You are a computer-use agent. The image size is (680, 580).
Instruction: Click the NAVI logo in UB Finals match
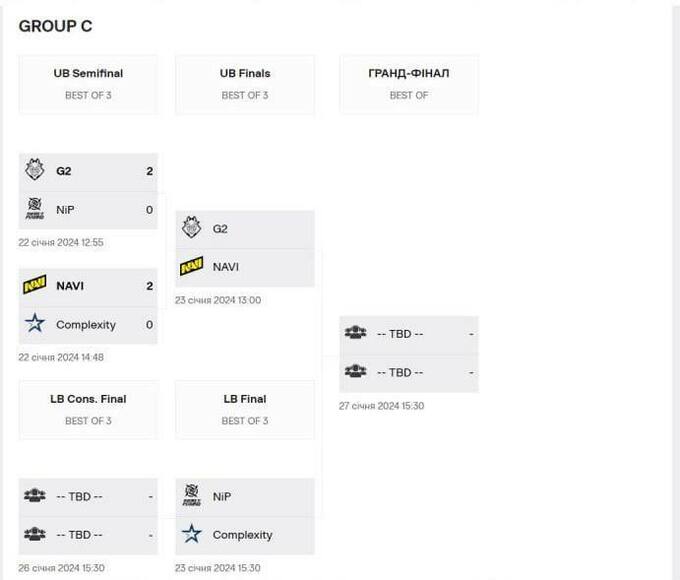click(192, 267)
